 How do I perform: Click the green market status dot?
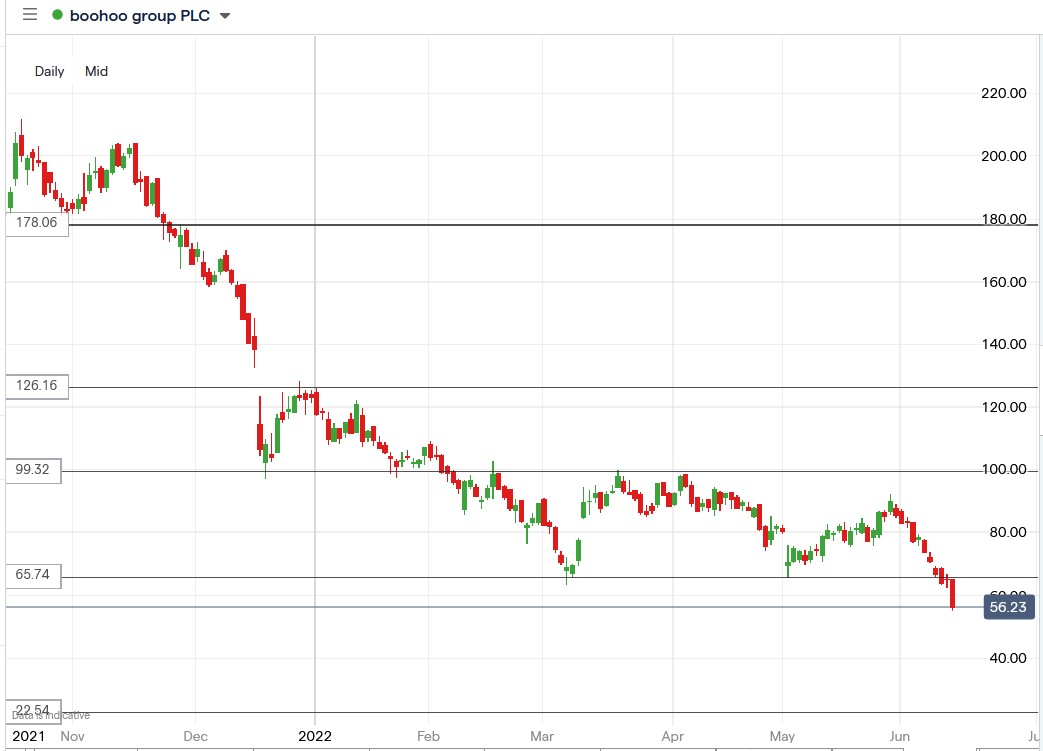(x=58, y=16)
